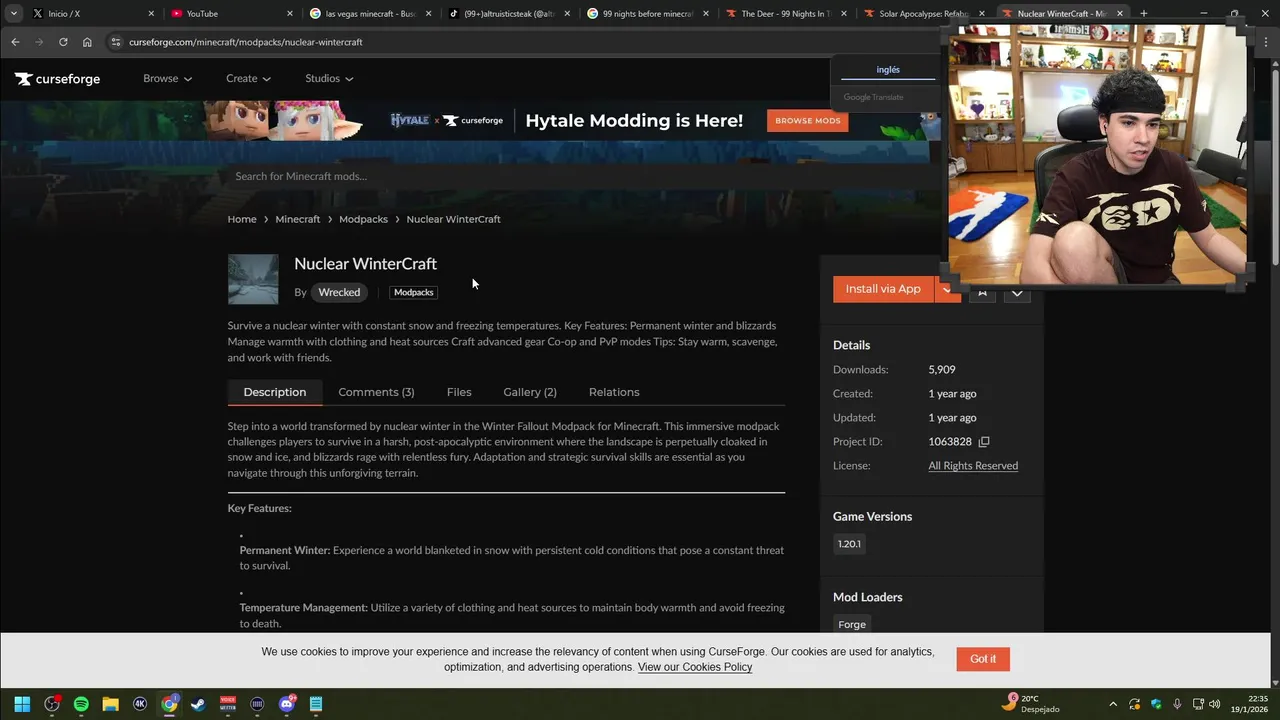This screenshot has height=720, width=1280.
Task: Open the View our Cookies Policy link
Action: [x=695, y=667]
